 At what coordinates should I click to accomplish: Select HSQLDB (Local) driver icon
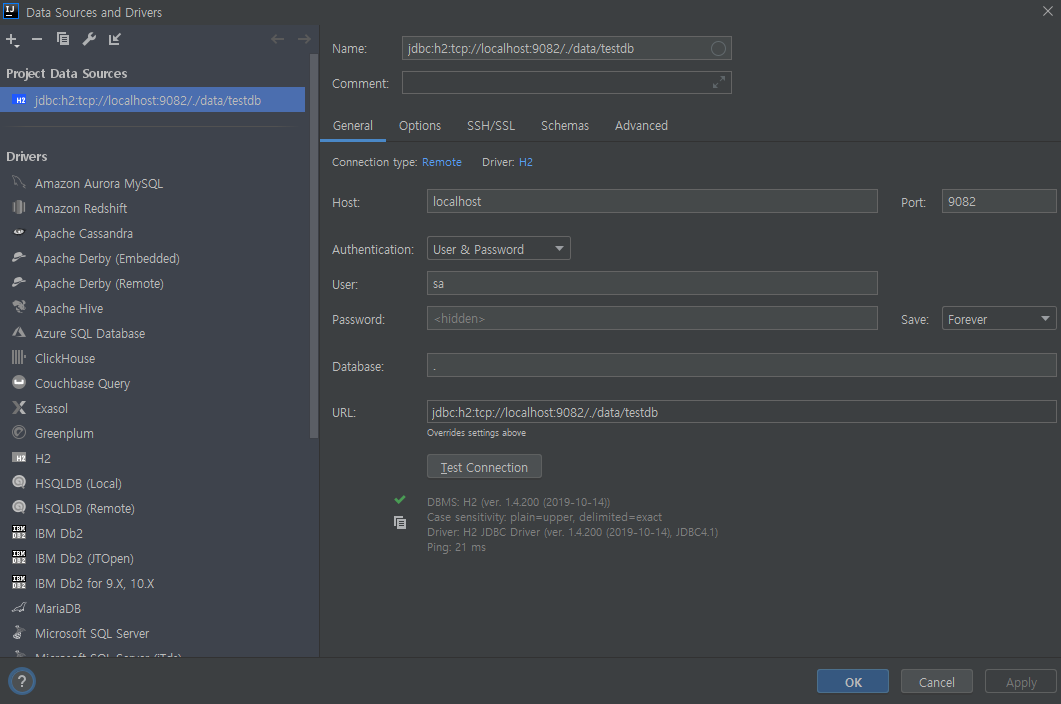tap(19, 483)
